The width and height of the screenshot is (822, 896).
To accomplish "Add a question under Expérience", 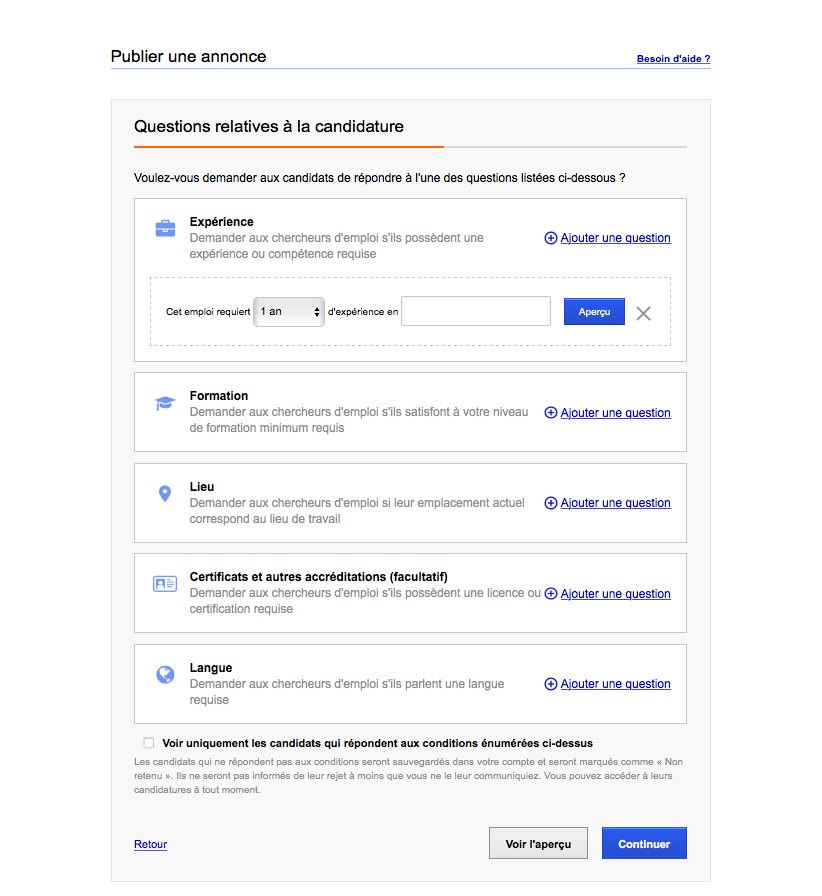I will point(615,238).
